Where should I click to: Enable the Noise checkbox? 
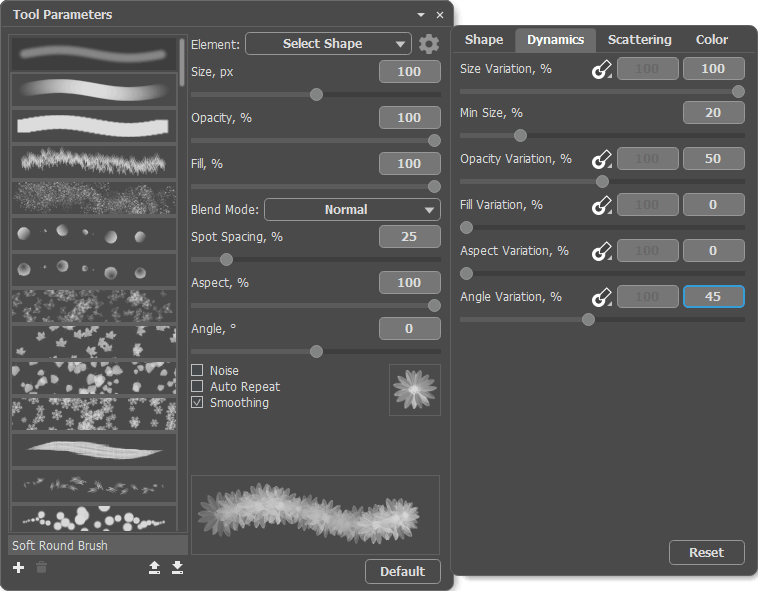tap(197, 371)
